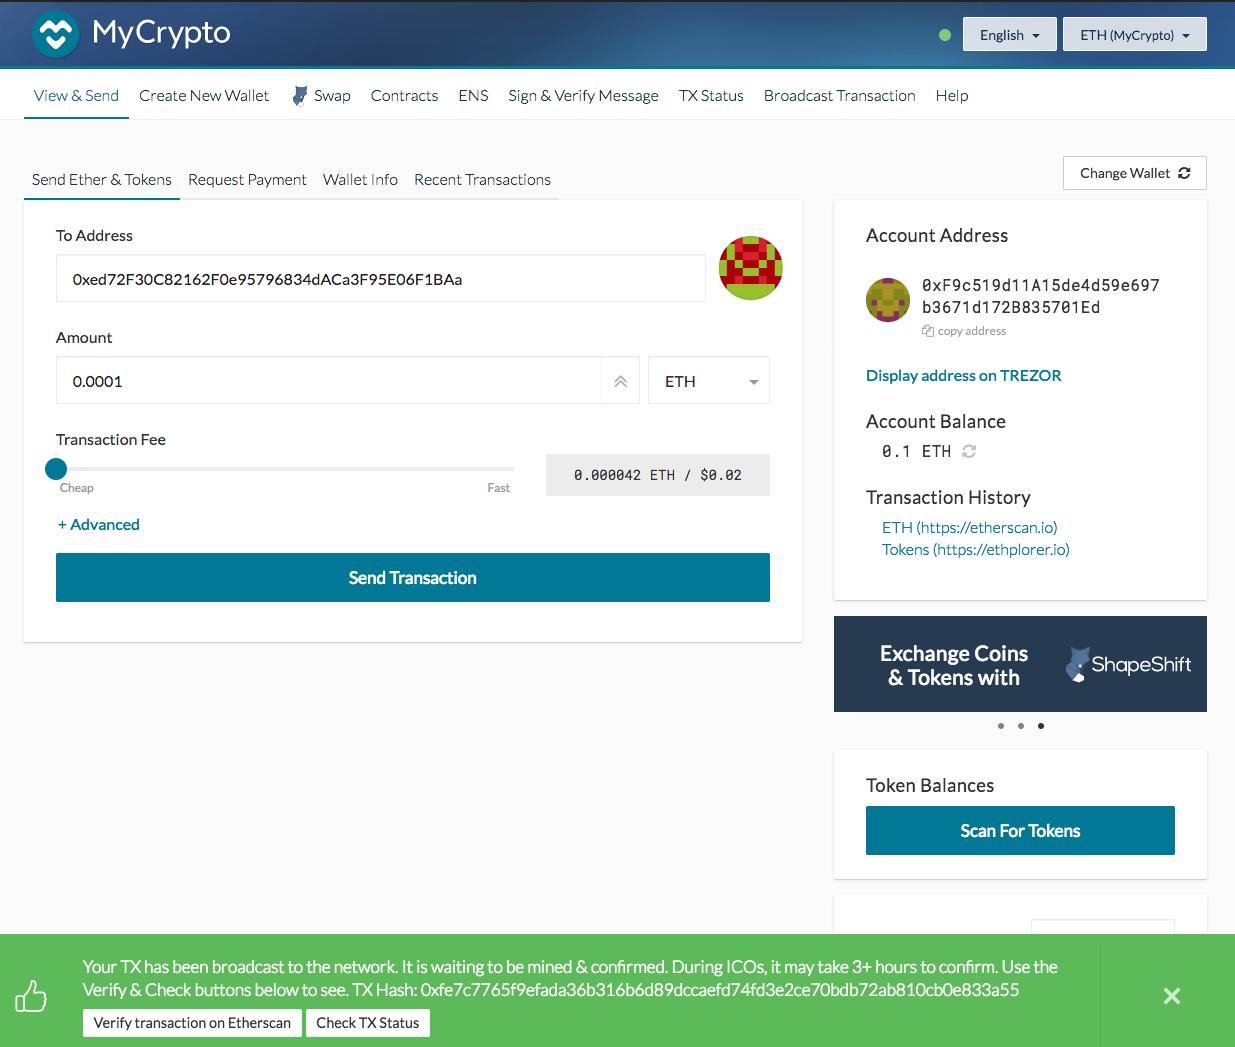Image resolution: width=1235 pixels, height=1047 pixels.
Task: Click the Transaction History heading
Action: pyautogui.click(x=948, y=498)
